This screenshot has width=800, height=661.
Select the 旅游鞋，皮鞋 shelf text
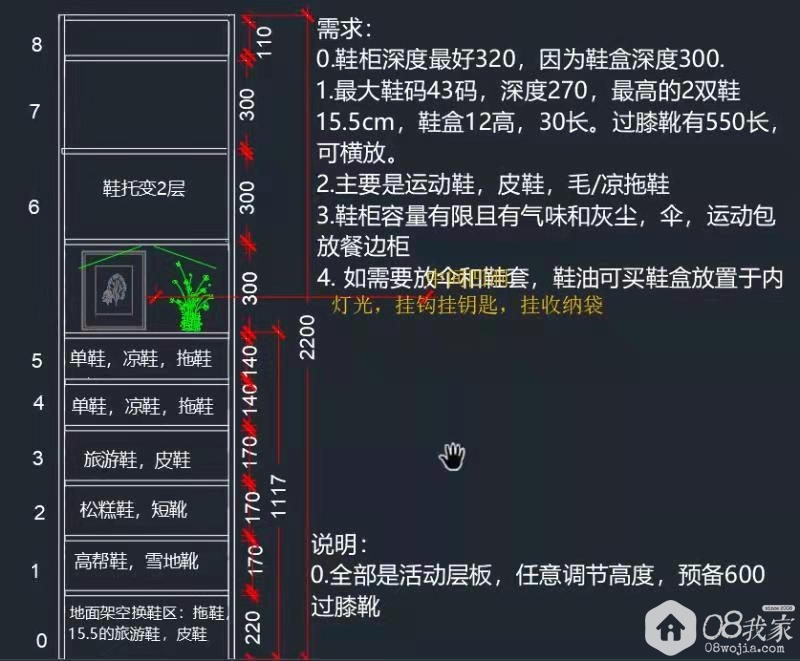click(137, 460)
